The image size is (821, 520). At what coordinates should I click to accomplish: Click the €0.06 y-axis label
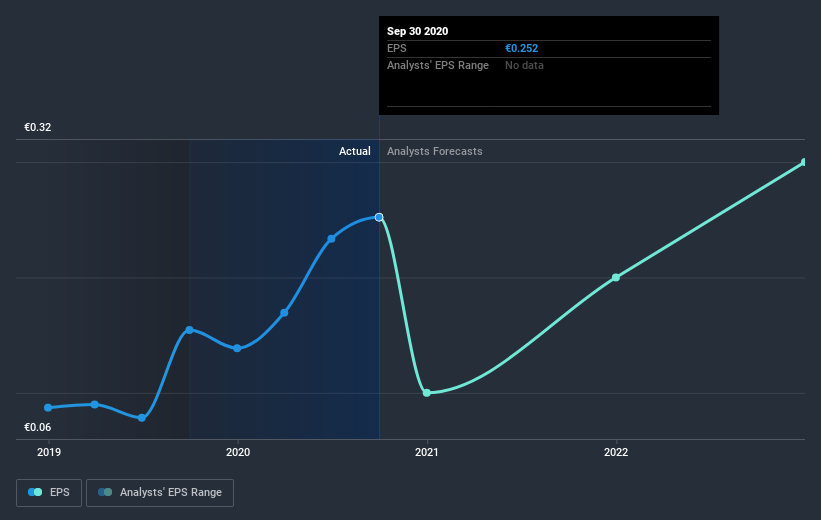(x=38, y=427)
